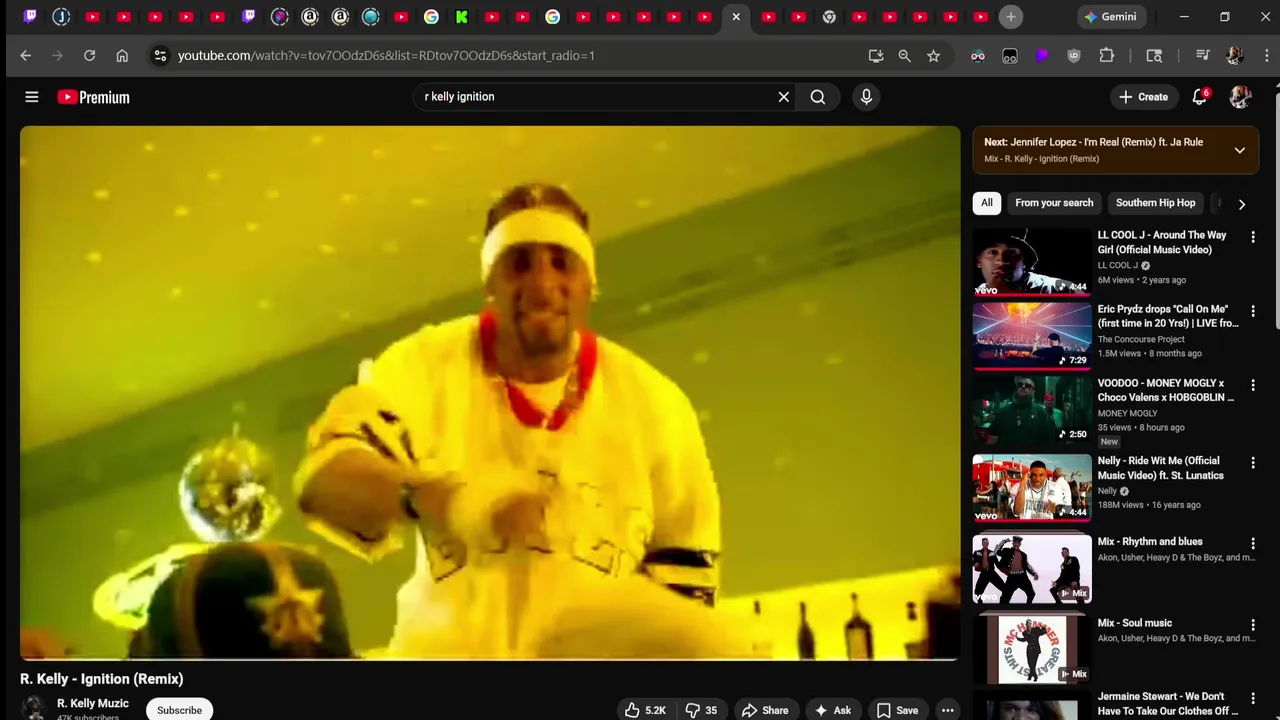Open uBlock Origin extension
Image resolution: width=1280 pixels, height=720 pixels.
(1074, 56)
